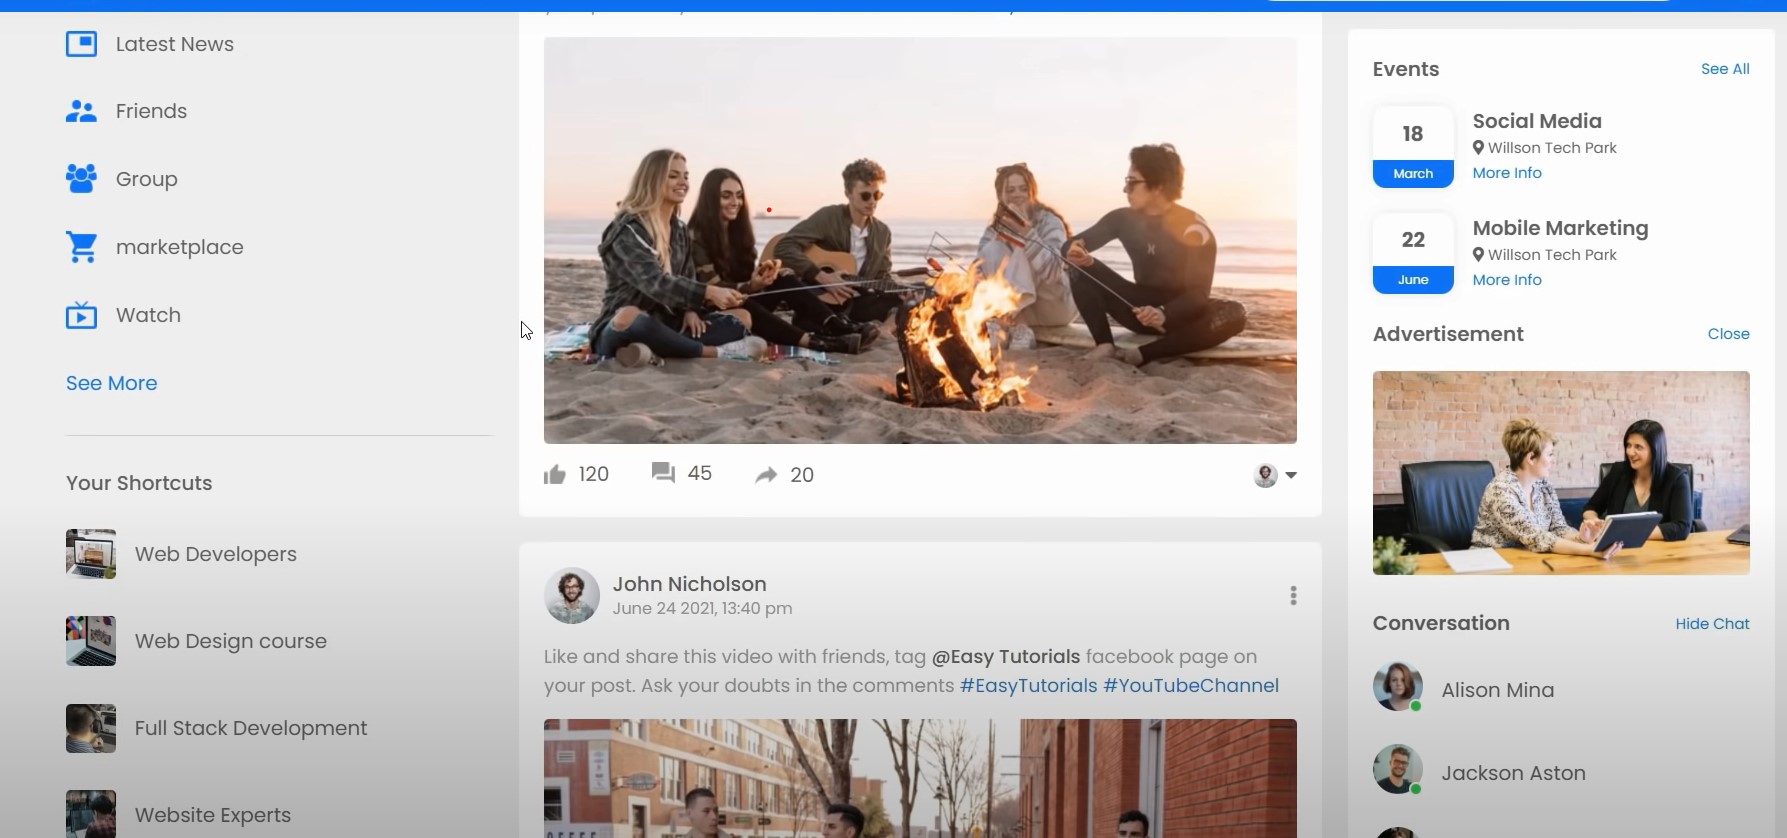
Task: Click the 22 June event date card
Action: click(x=1413, y=254)
